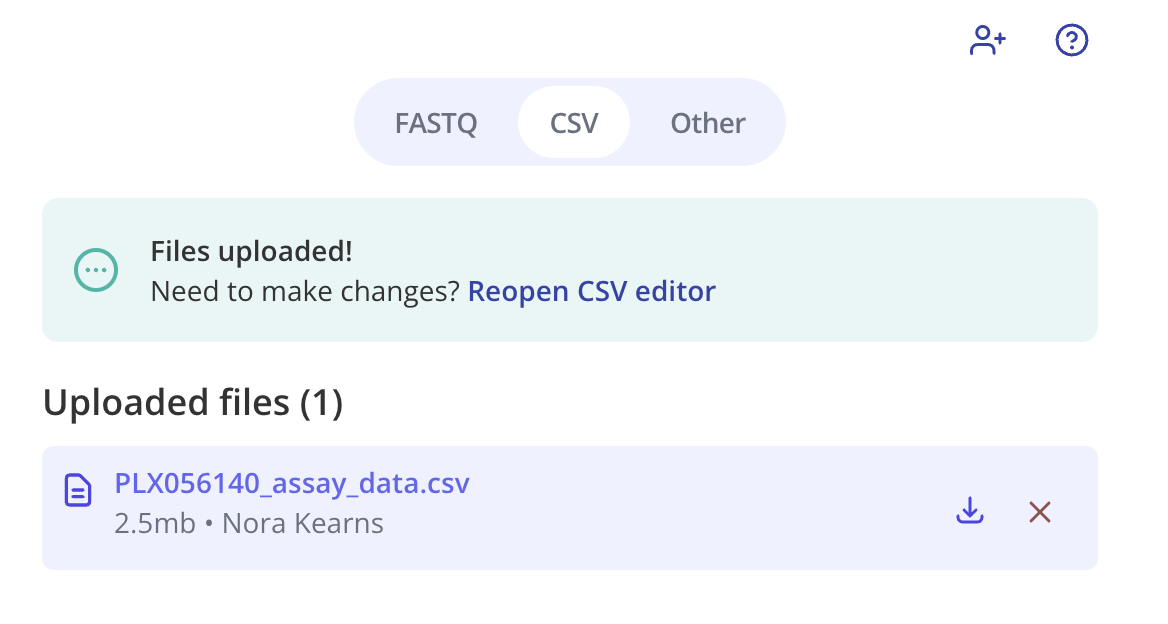Screen dimensions: 1168x624
Task: Remove the uploaded CSV file
Action: 1040,512
